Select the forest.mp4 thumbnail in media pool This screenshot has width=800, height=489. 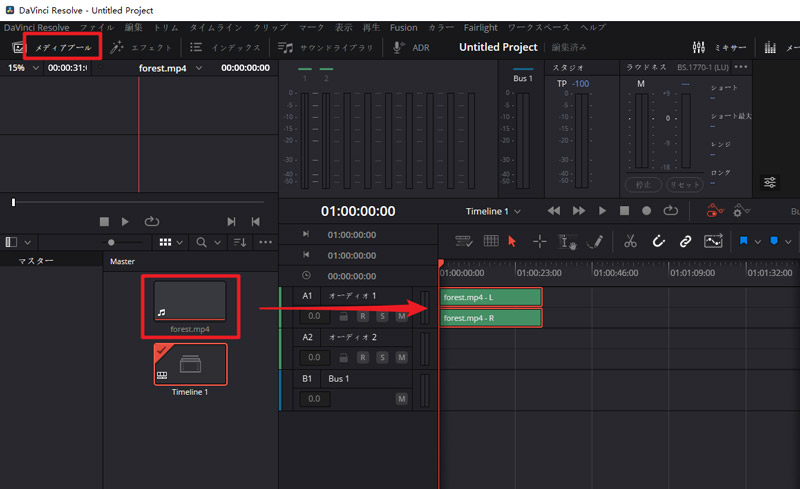pyautogui.click(x=190, y=301)
